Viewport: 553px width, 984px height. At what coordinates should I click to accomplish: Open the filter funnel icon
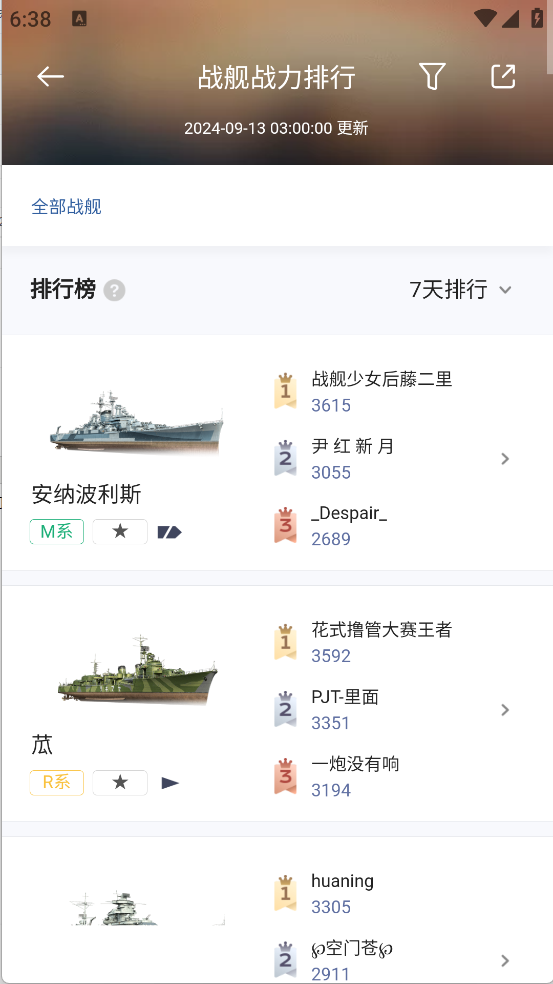(432, 77)
